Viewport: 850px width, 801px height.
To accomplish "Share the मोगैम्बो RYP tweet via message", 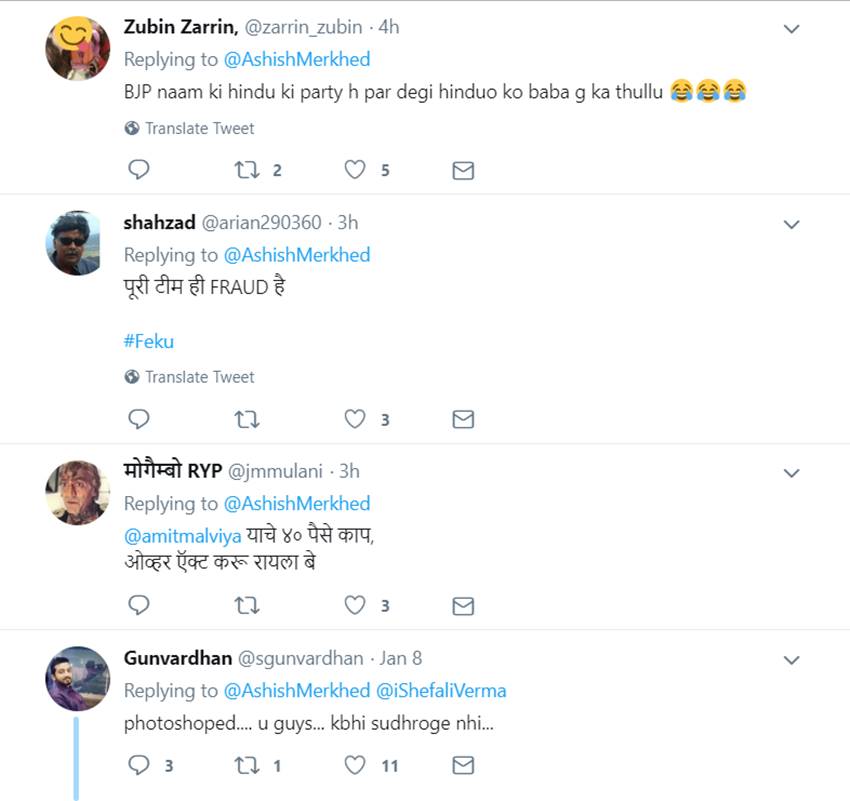I will [463, 605].
